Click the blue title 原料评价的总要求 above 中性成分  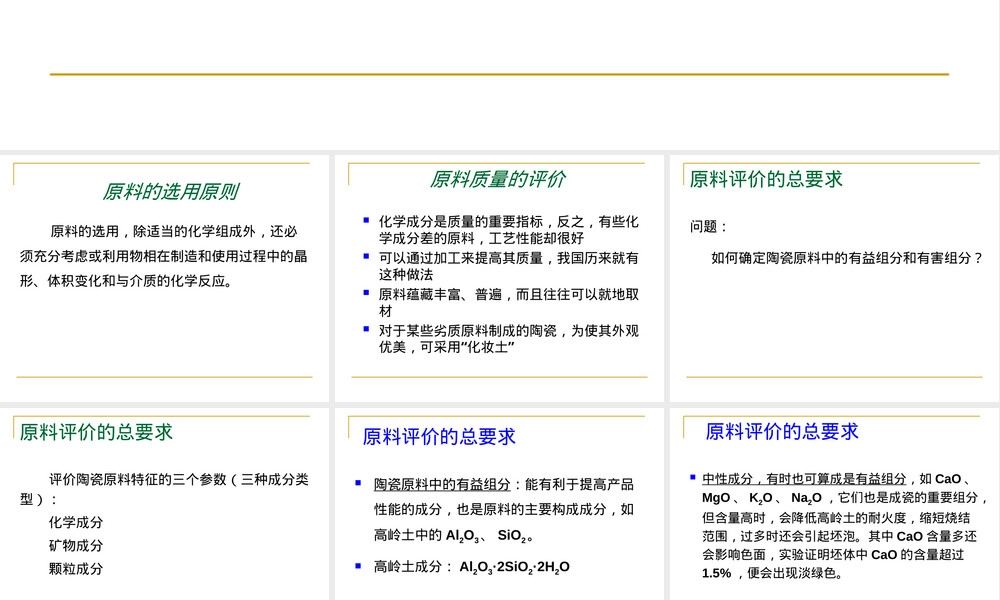[782, 432]
